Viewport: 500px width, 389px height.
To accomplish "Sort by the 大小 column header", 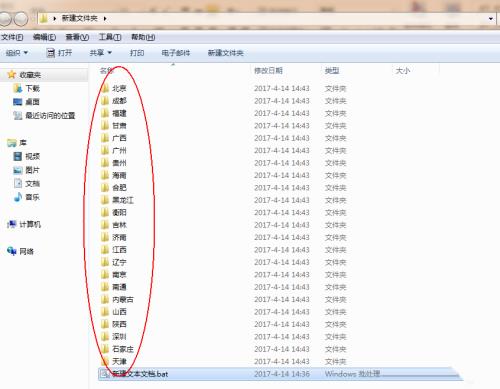I will (403, 71).
